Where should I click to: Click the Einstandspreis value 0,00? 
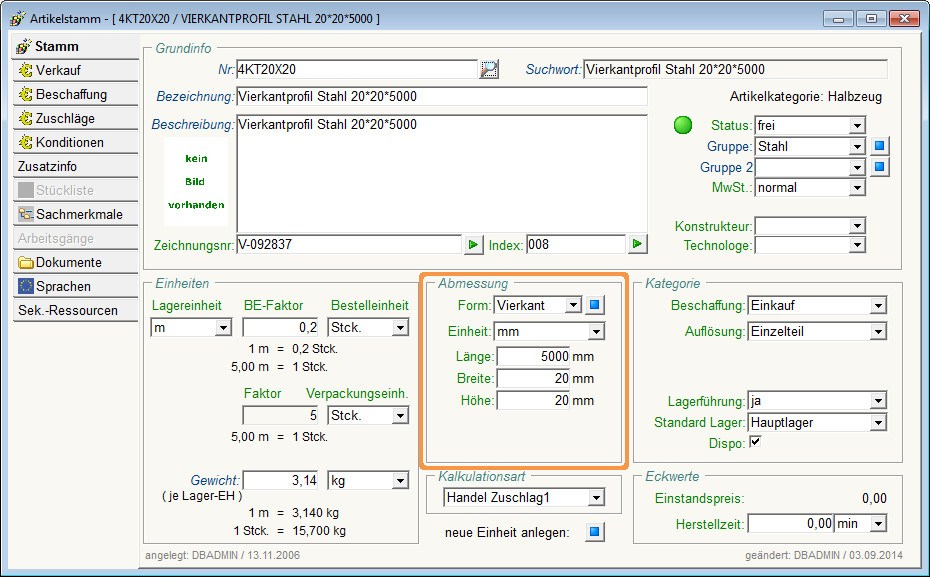click(874, 499)
